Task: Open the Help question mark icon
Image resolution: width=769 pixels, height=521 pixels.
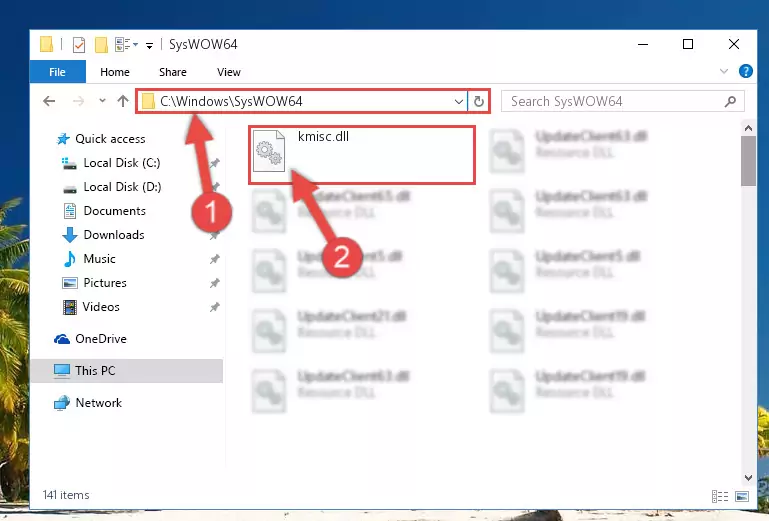Action: 745,72
